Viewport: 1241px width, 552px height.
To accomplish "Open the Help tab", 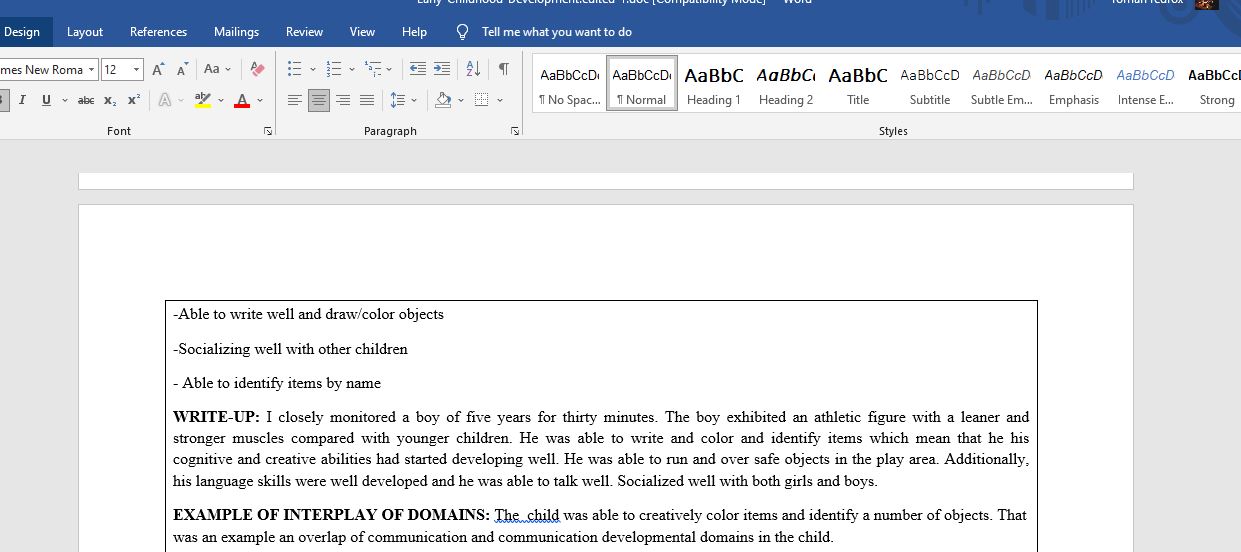I will coord(414,32).
